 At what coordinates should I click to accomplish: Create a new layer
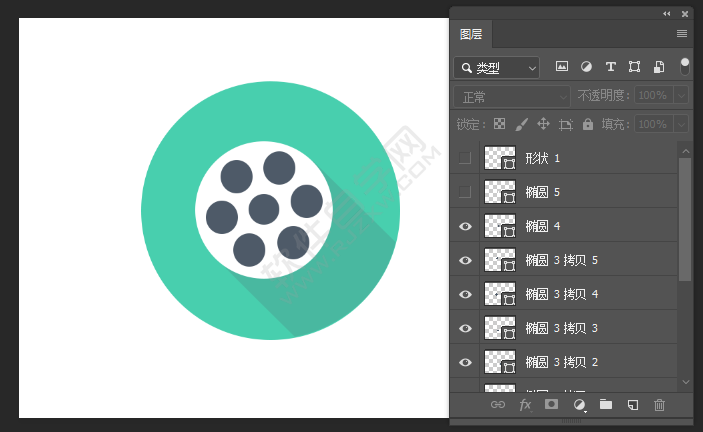(x=633, y=405)
